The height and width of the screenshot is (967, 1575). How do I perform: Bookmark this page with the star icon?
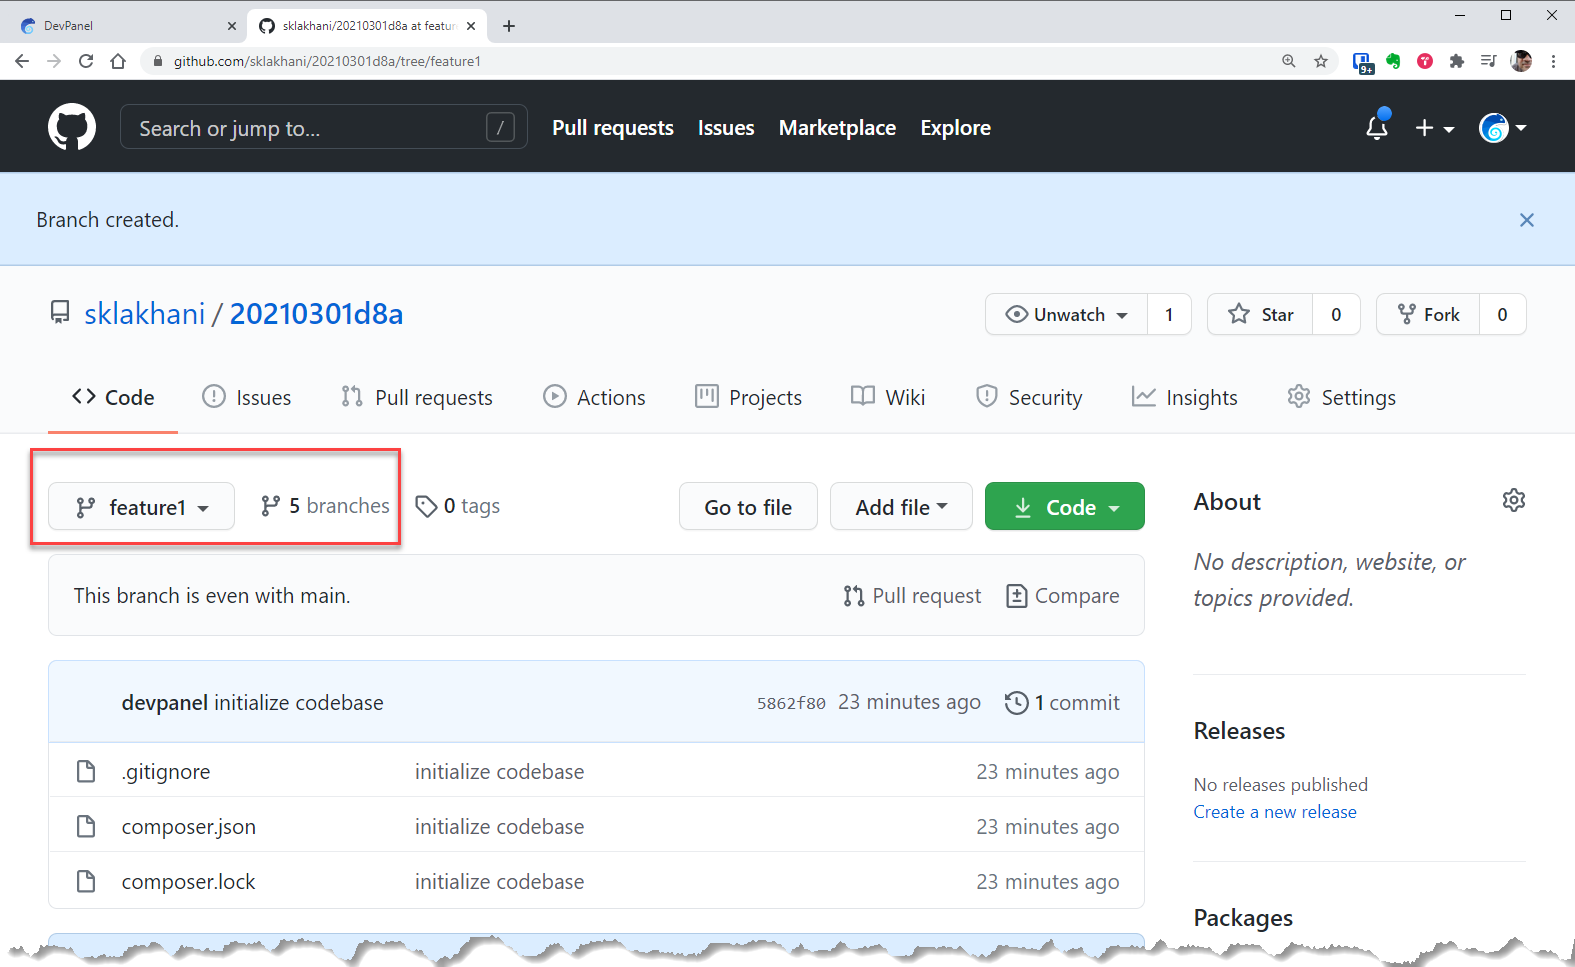coord(1321,61)
